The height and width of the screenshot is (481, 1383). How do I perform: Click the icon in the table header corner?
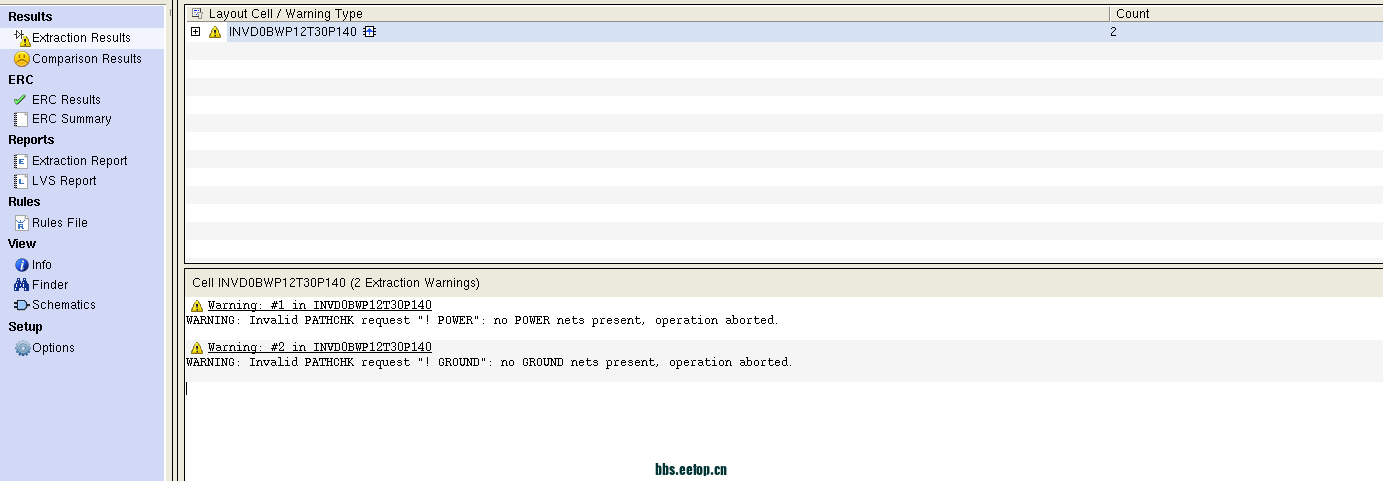click(x=197, y=14)
